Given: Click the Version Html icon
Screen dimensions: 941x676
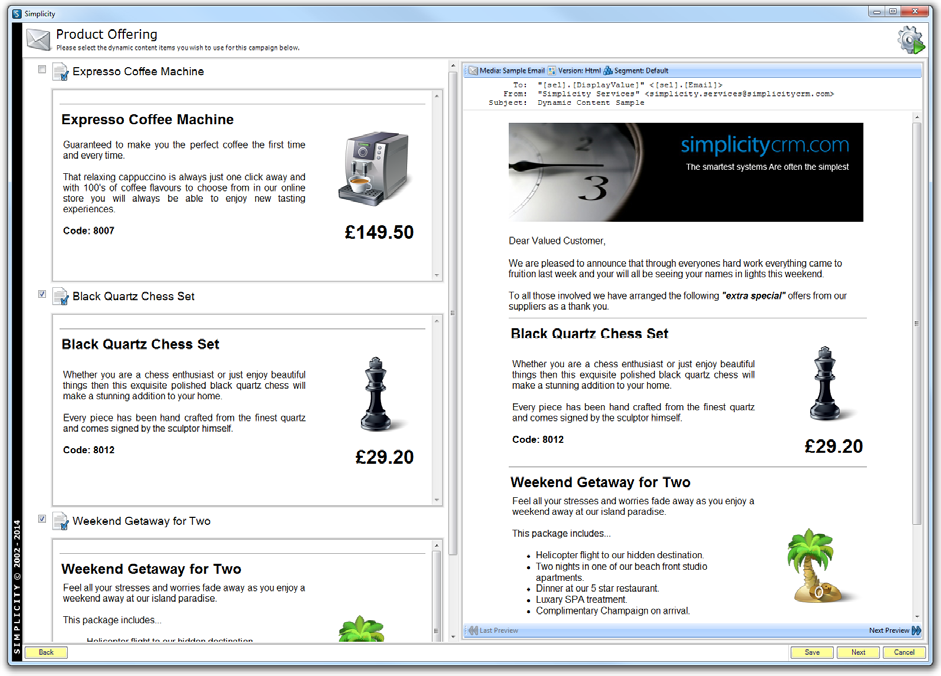Looking at the screenshot, I should pyautogui.click(x=552, y=71).
